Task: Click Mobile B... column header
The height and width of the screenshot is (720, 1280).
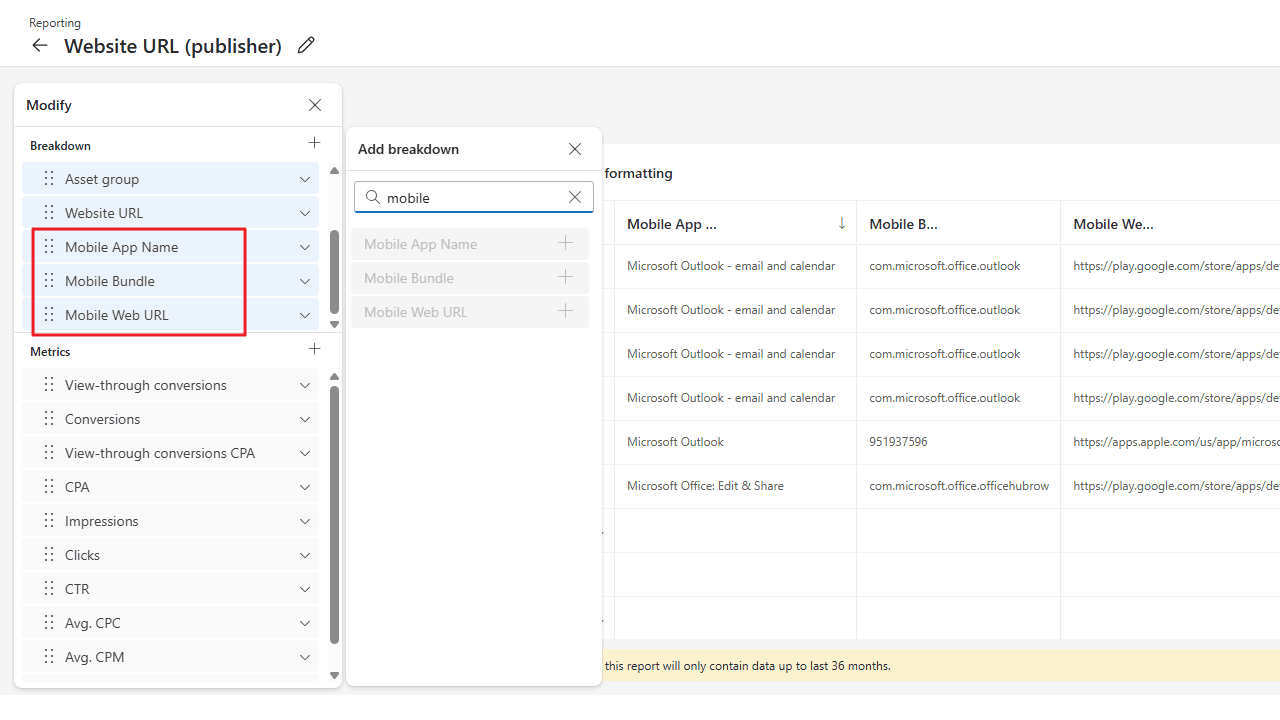Action: pos(958,223)
